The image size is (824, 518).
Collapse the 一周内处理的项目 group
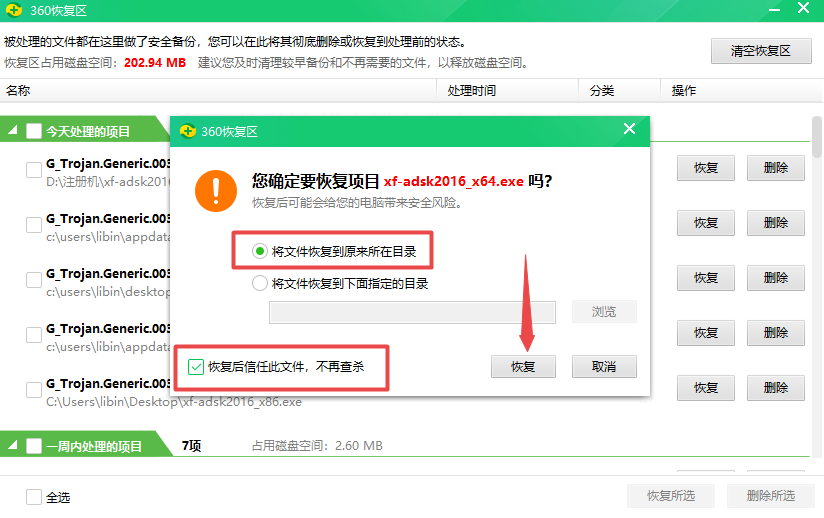tap(13, 446)
